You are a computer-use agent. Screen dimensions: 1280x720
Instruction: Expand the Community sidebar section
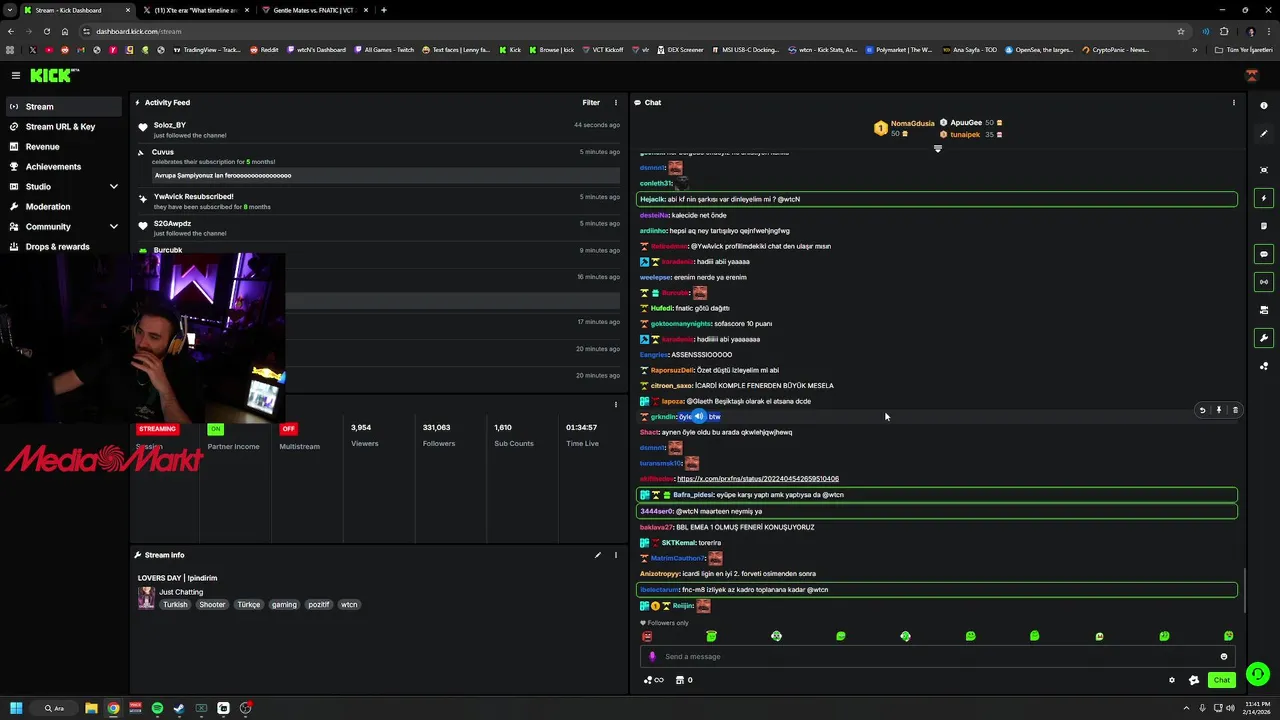(x=113, y=226)
